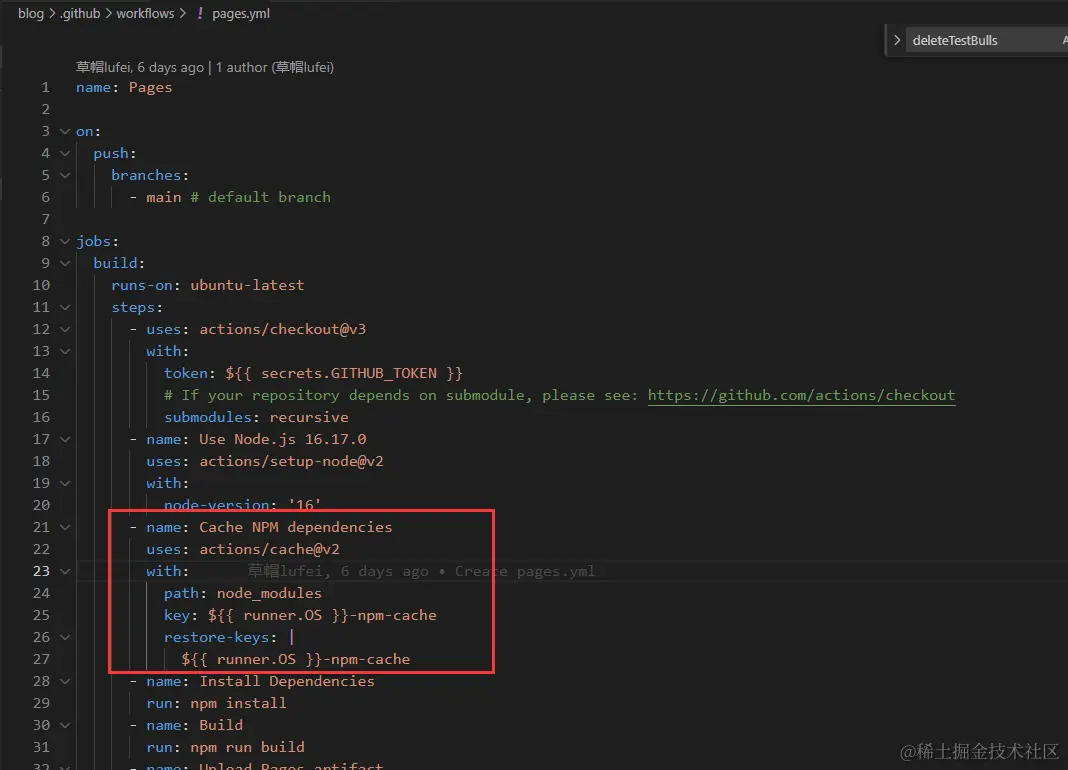Collapse the 'branches:' fold arrow on line 5
The width and height of the screenshot is (1068, 770).
[65, 175]
